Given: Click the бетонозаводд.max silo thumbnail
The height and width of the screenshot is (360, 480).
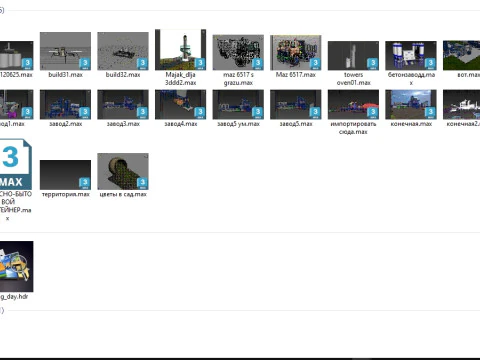Looking at the screenshot, I should [x=411, y=56].
